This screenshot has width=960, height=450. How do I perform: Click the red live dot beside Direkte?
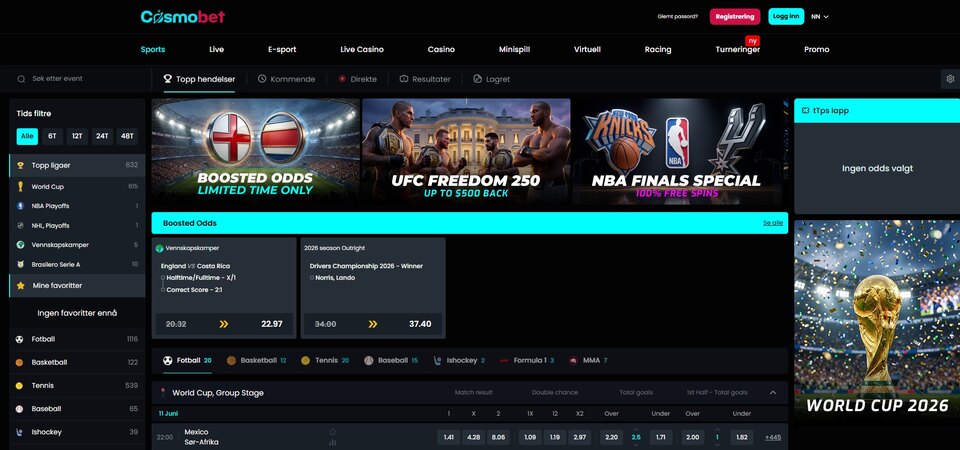click(x=342, y=79)
